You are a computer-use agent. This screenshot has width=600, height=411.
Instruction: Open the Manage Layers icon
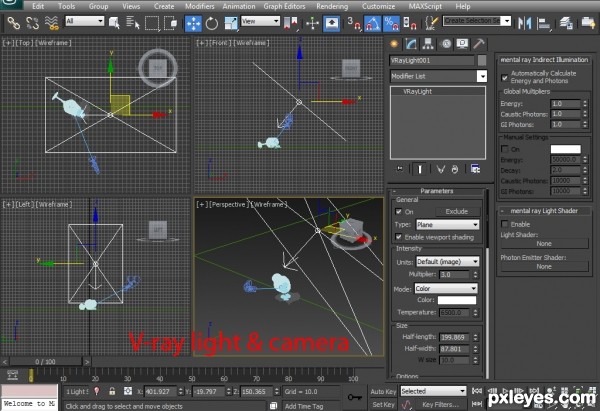click(x=566, y=23)
